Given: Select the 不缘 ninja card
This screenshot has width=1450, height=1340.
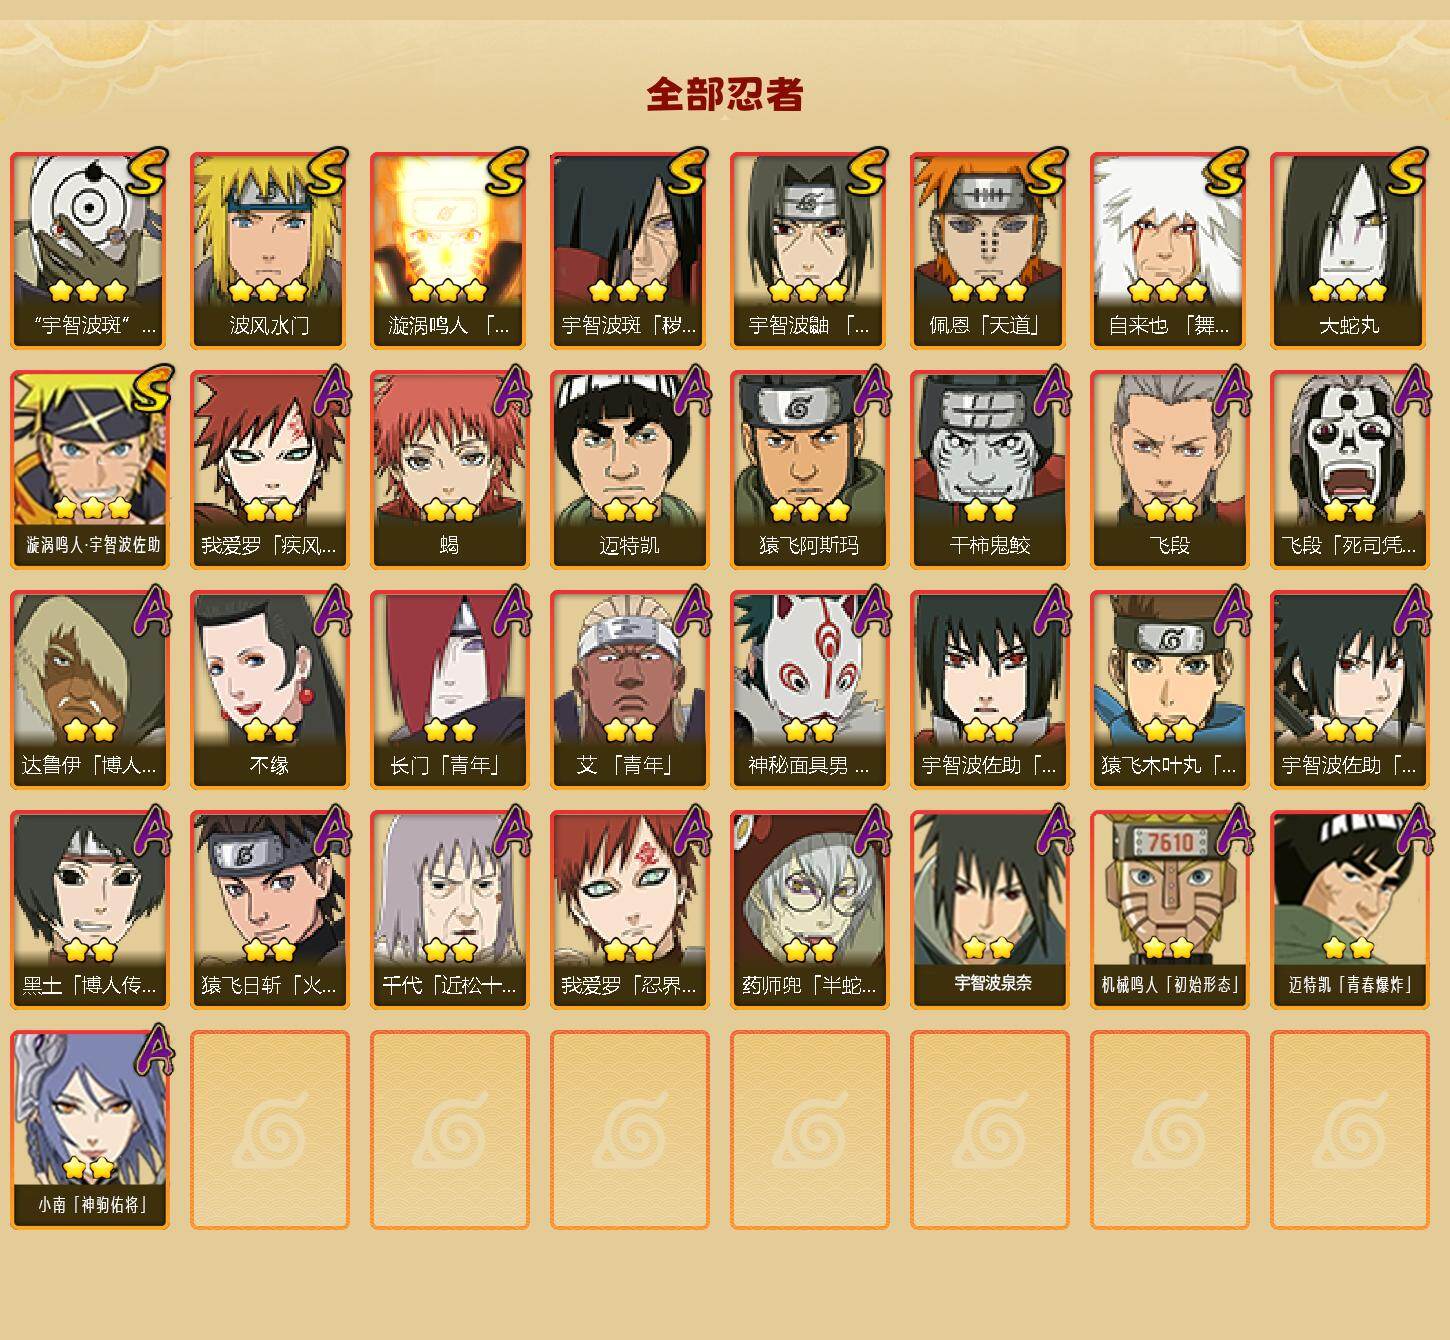Looking at the screenshot, I should 269,690.
